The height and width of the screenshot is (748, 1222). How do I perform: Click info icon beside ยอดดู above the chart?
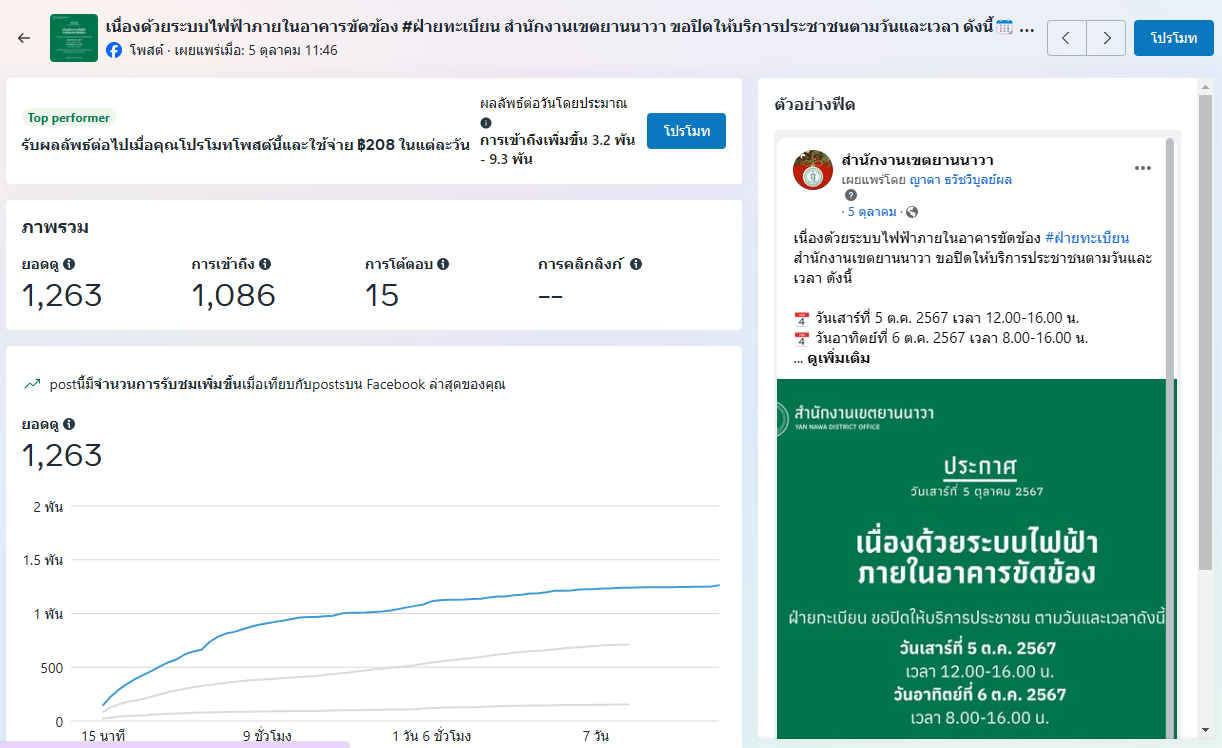click(x=69, y=424)
